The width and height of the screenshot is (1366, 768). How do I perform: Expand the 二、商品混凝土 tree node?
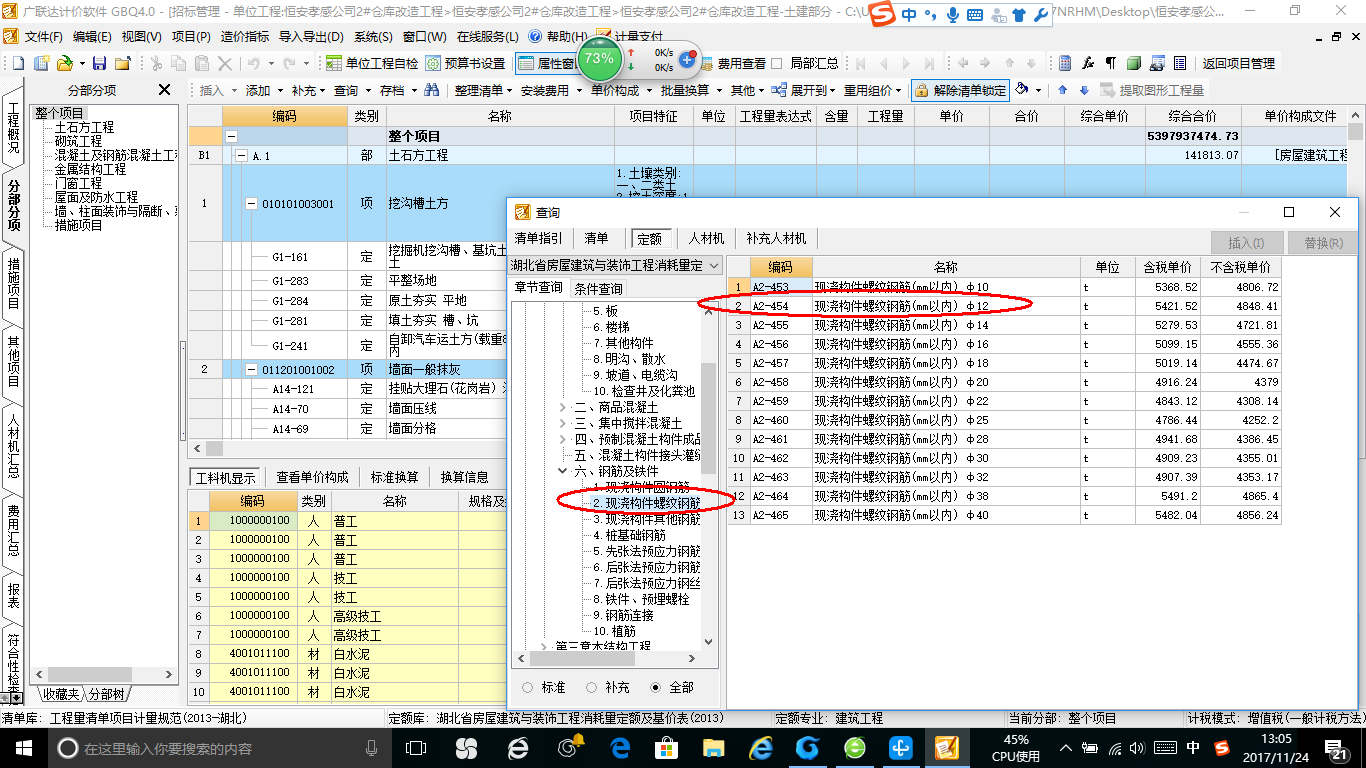point(562,408)
